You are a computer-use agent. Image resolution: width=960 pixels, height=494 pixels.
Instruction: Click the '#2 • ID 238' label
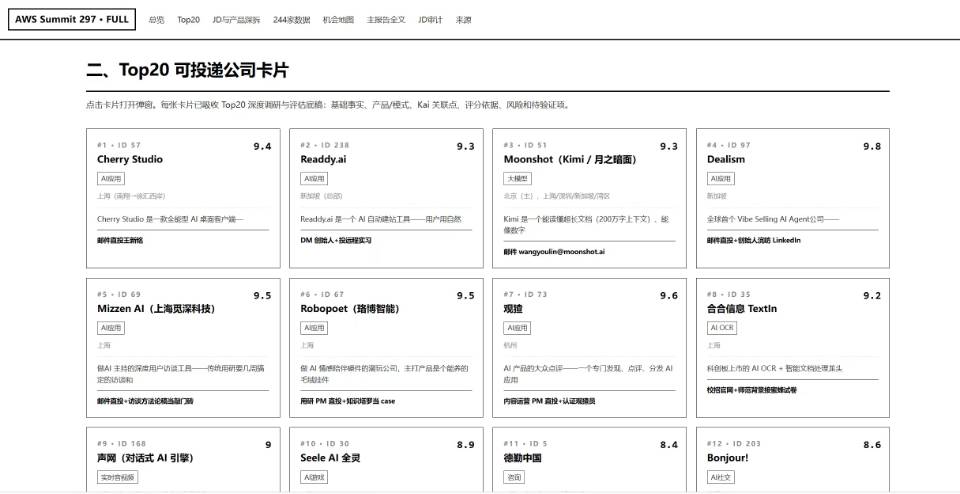(x=324, y=145)
